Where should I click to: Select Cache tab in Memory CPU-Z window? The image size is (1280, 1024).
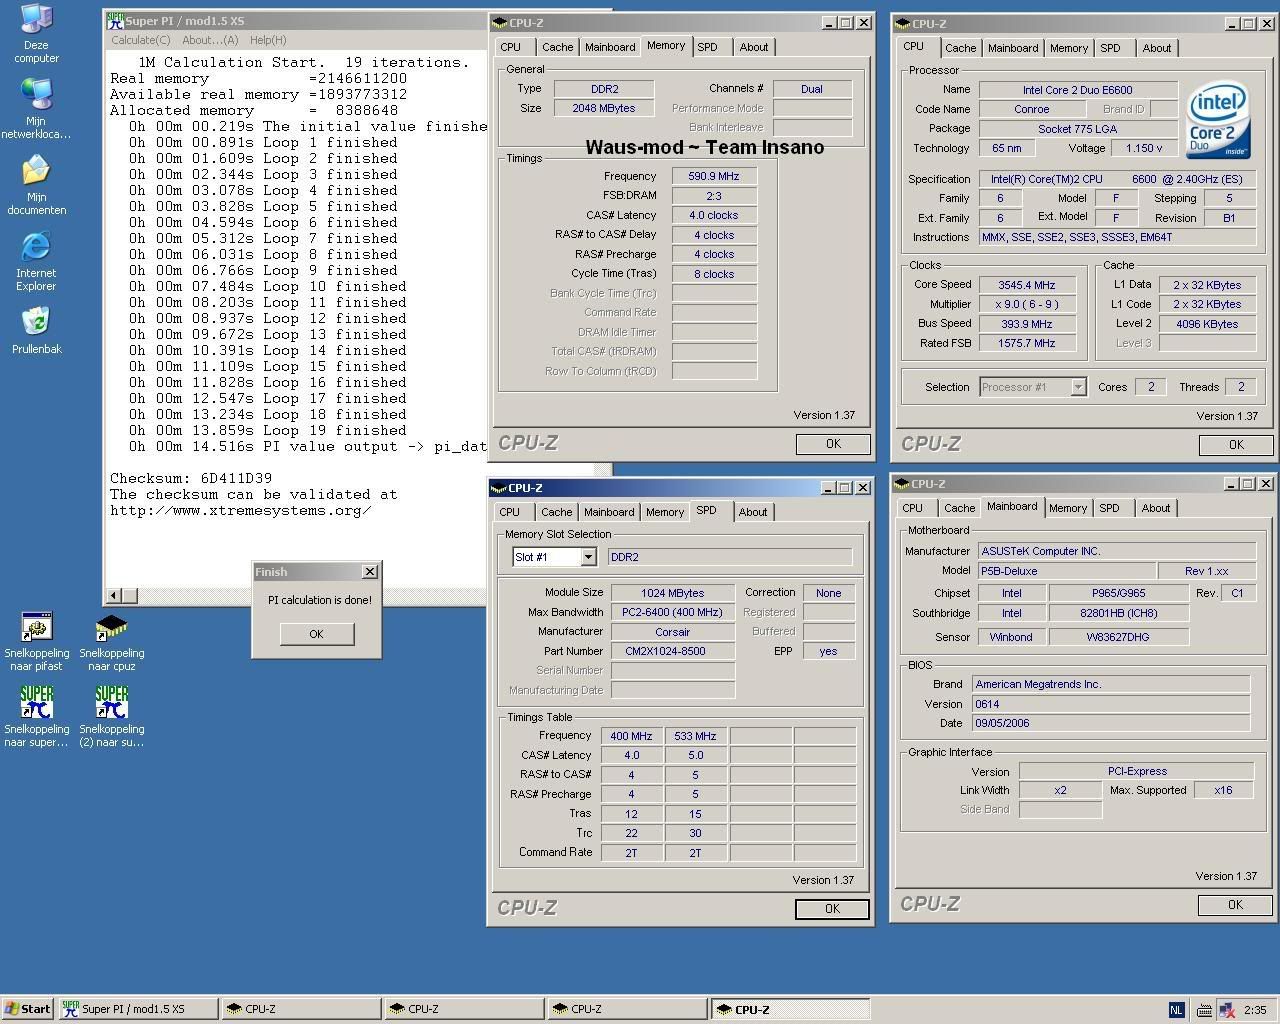pos(557,47)
